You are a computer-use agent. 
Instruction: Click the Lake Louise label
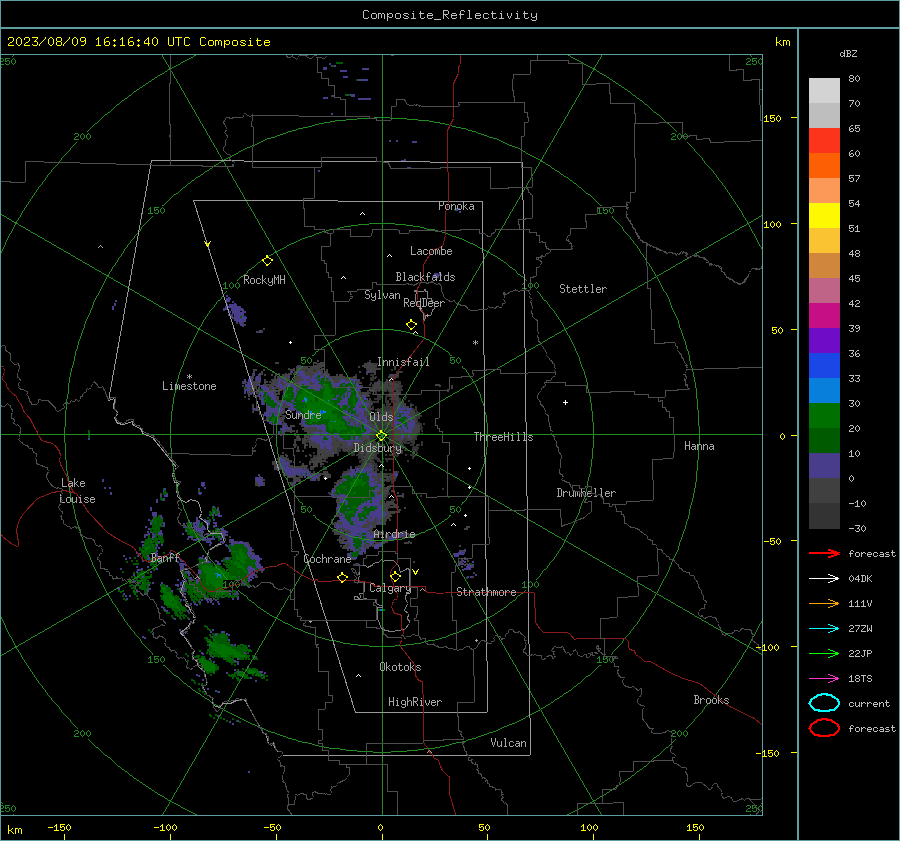pyautogui.click(x=77, y=491)
